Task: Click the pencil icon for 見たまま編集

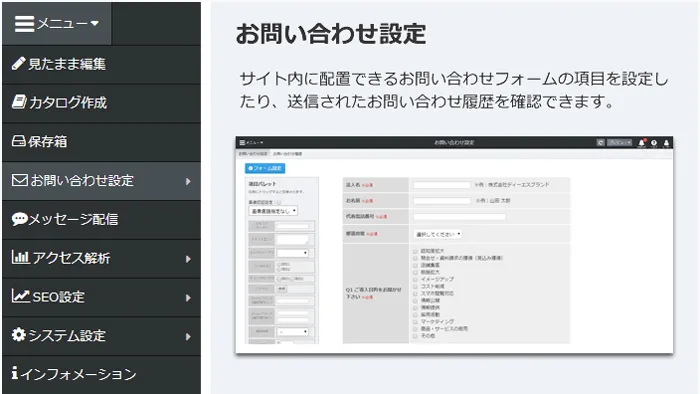Action: pyautogui.click(x=18, y=64)
